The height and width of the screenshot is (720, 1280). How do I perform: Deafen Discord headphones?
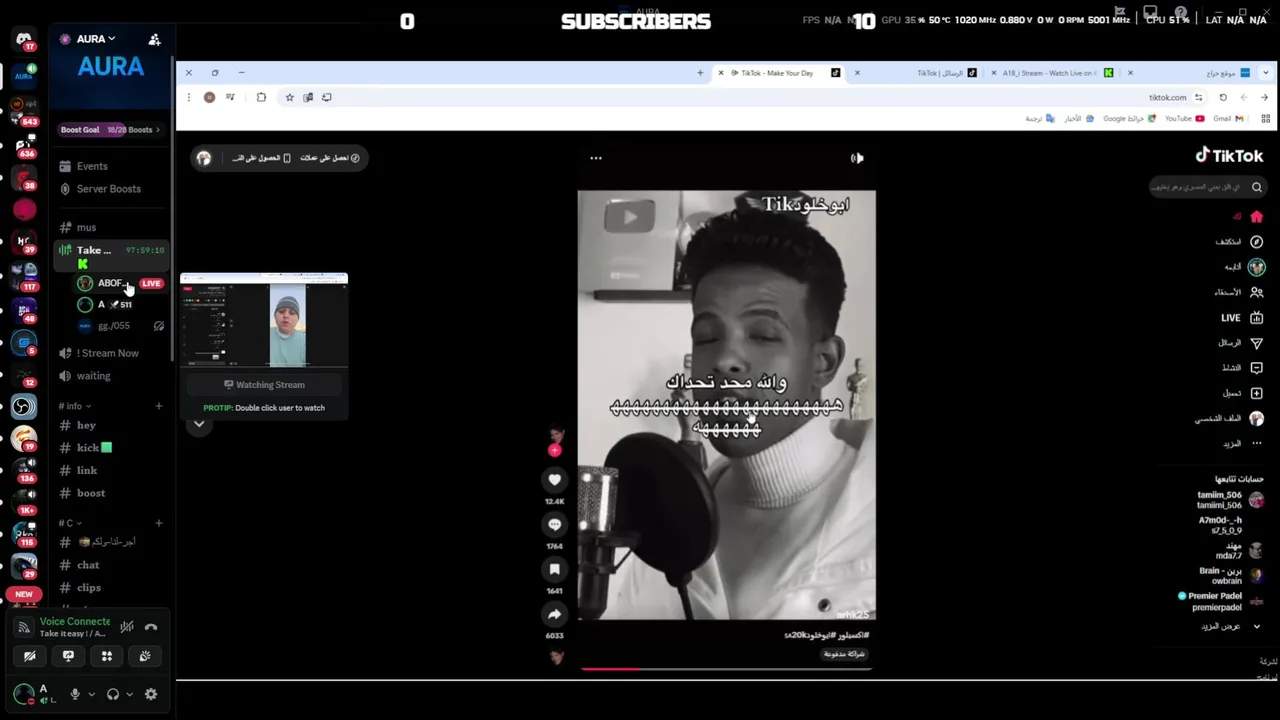[113, 694]
